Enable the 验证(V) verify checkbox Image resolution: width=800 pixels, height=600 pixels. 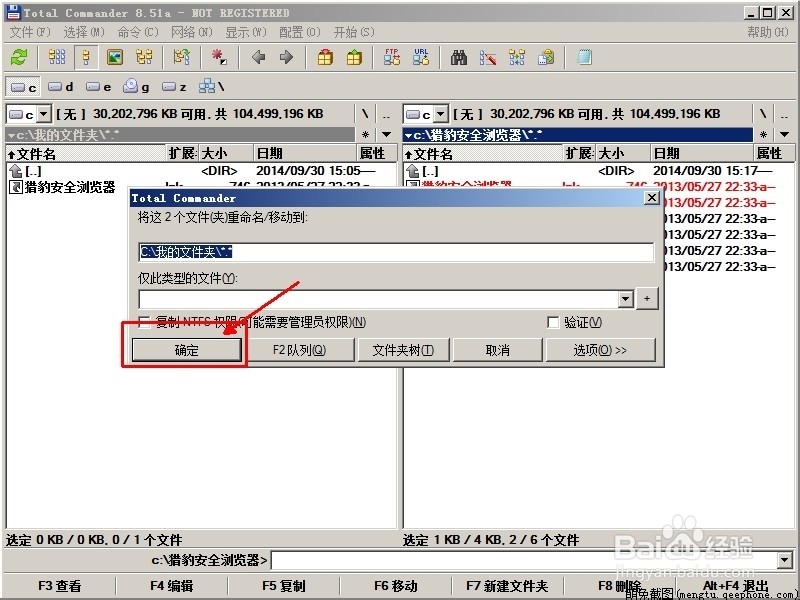[553, 322]
